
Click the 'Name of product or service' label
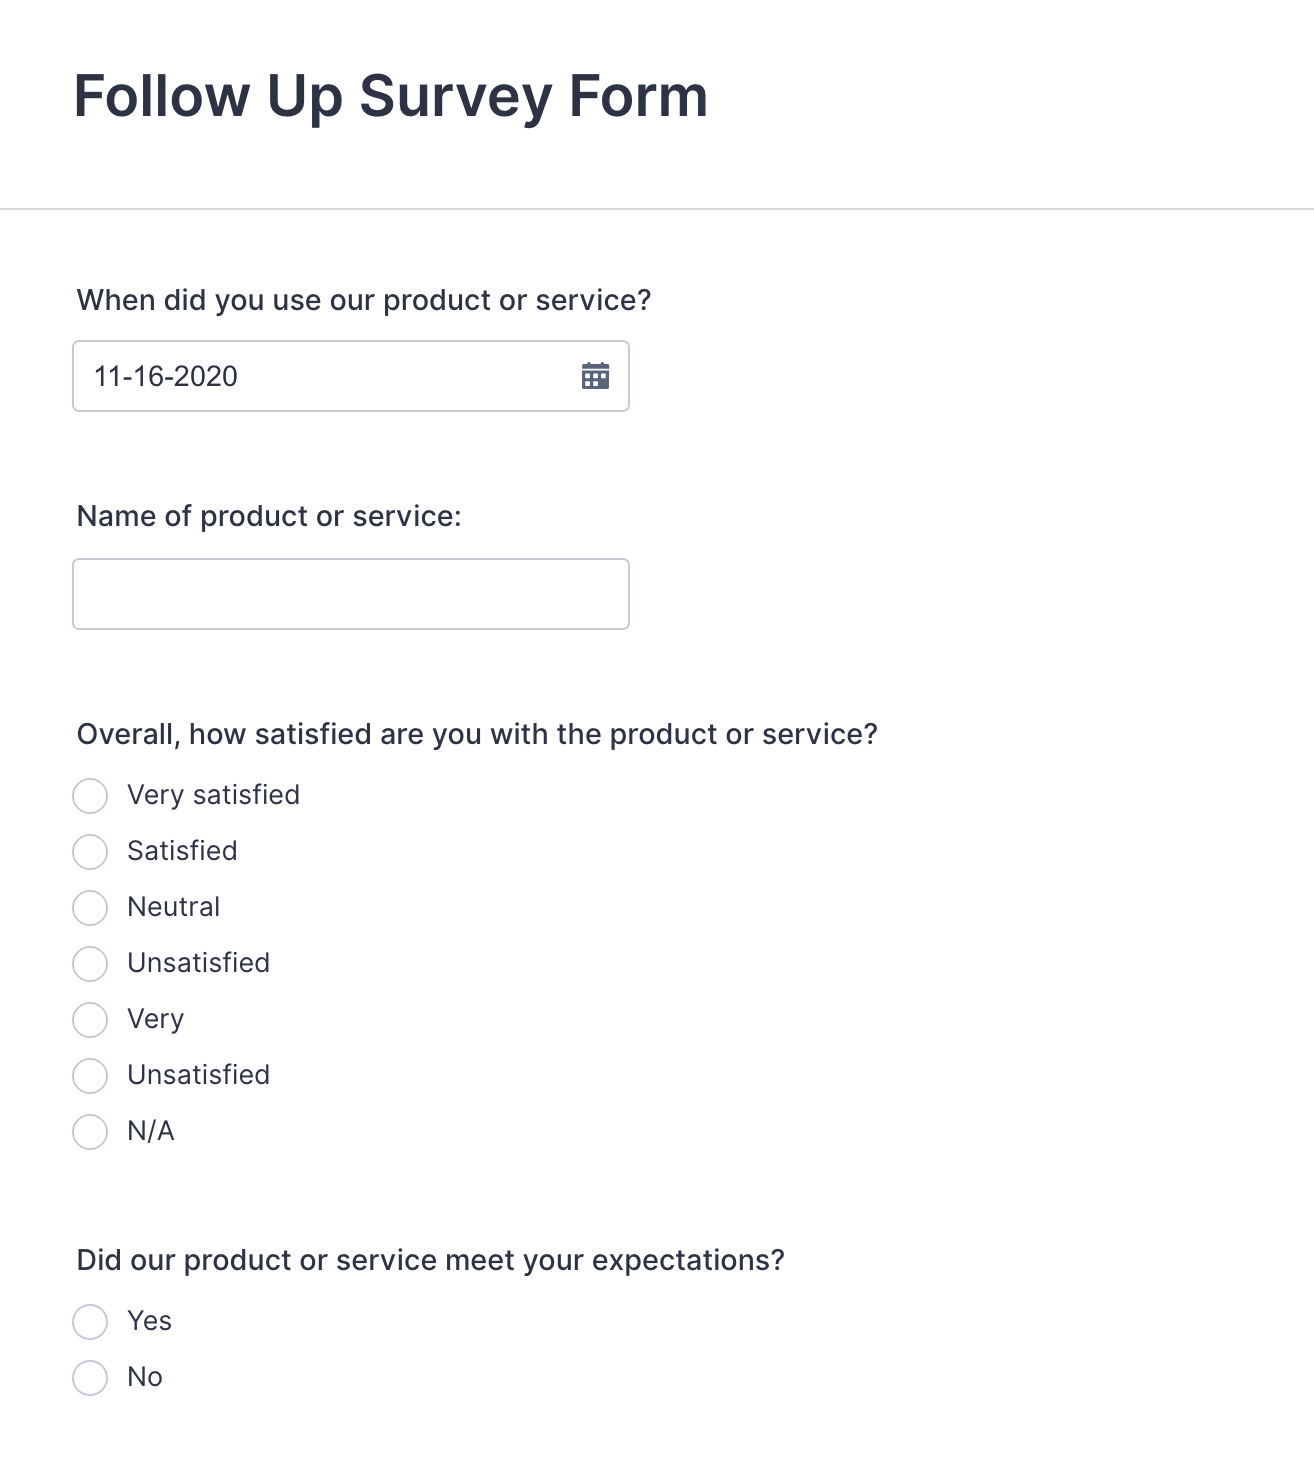click(269, 516)
